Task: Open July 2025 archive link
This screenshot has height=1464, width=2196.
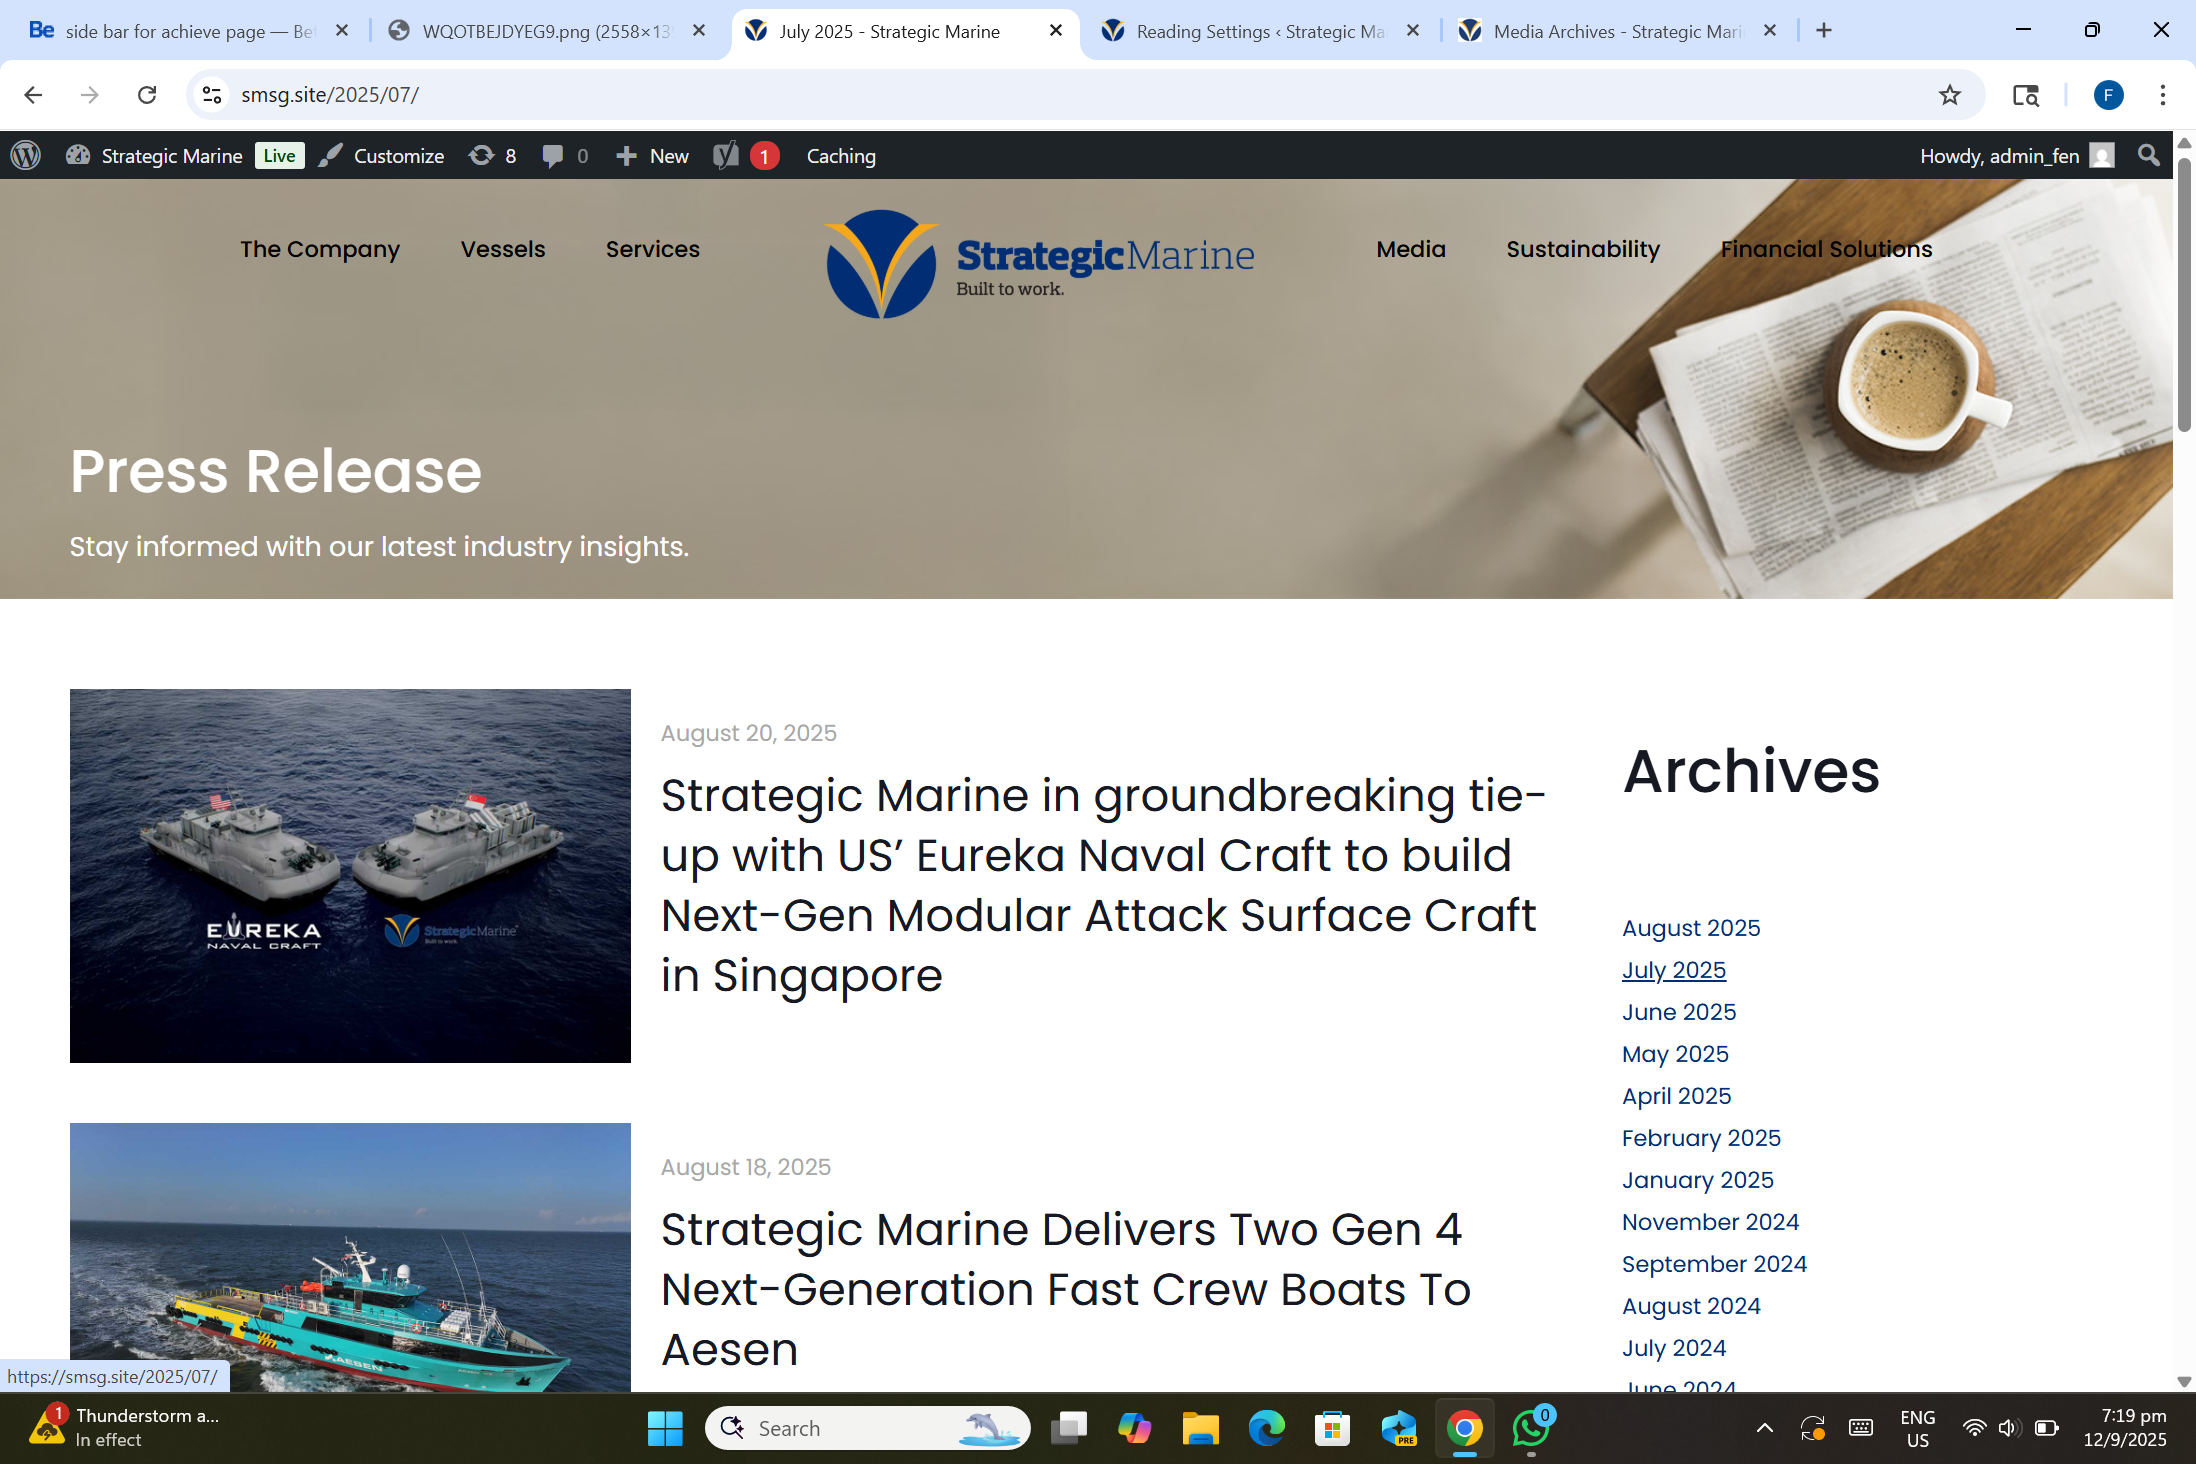Action: click(x=1674, y=970)
